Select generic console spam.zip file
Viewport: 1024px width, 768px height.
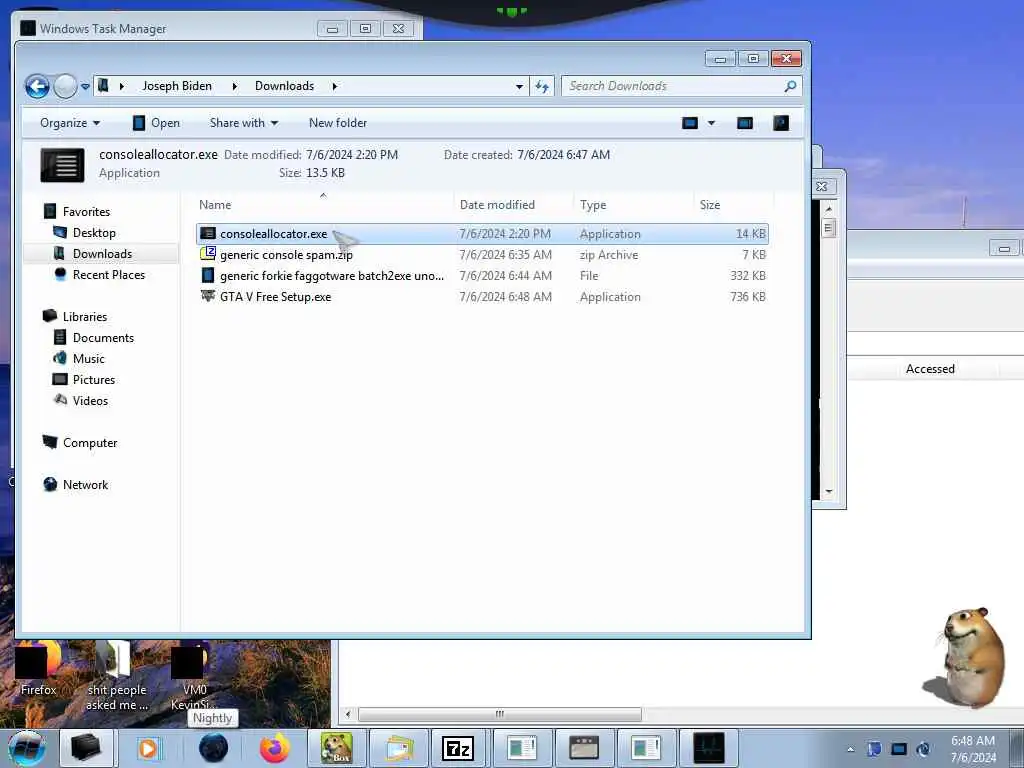tap(482, 255)
